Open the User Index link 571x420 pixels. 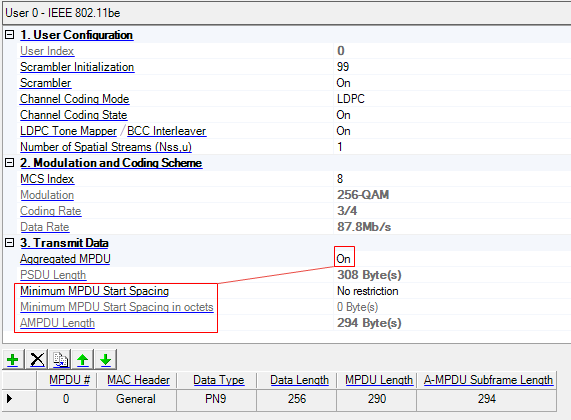(47, 51)
